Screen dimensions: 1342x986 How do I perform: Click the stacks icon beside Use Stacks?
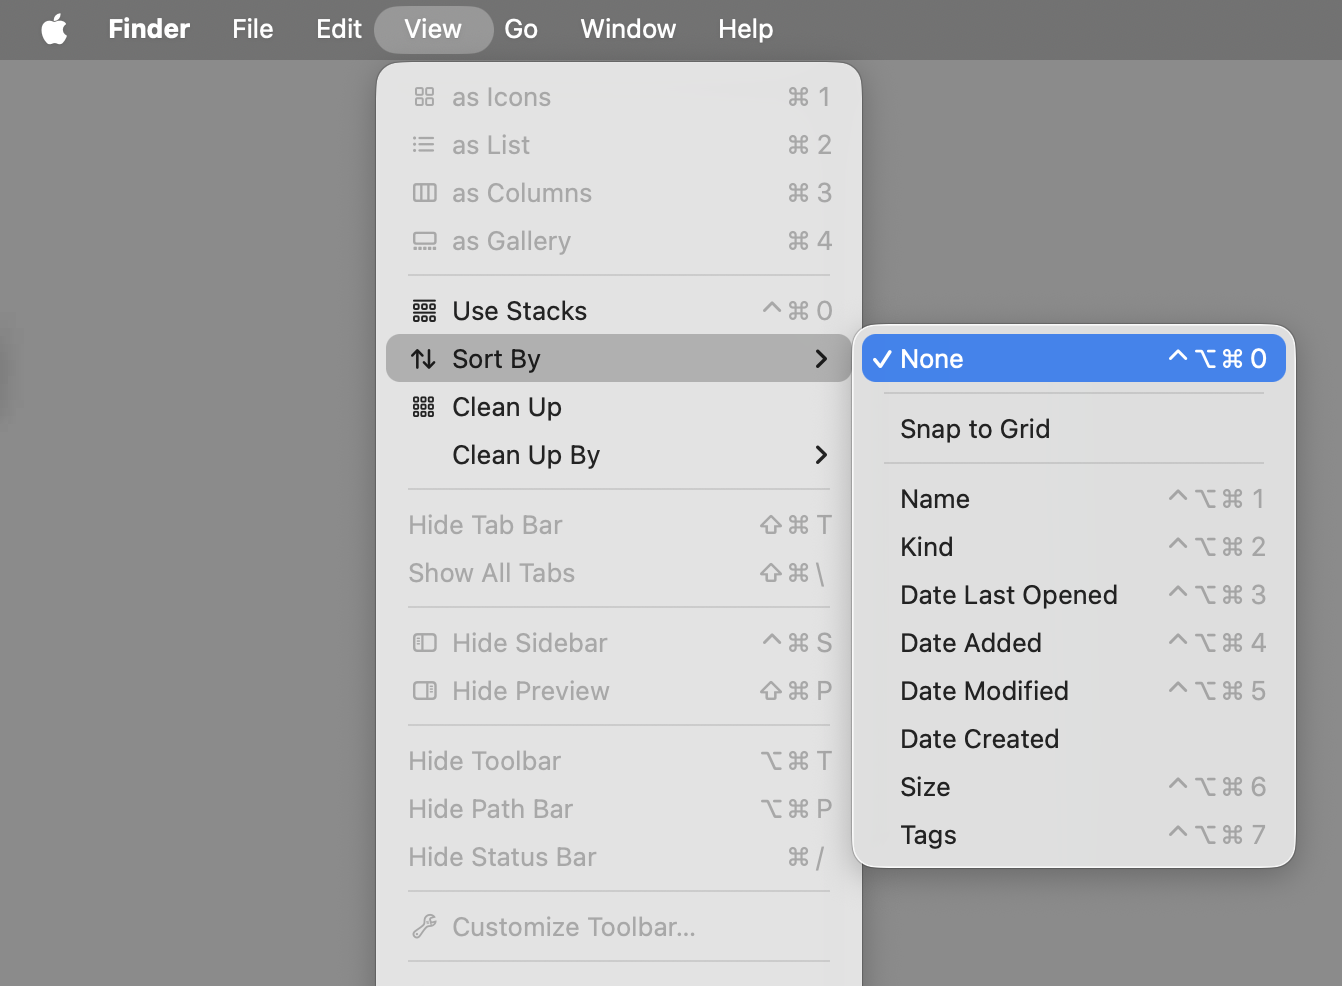[x=424, y=311]
